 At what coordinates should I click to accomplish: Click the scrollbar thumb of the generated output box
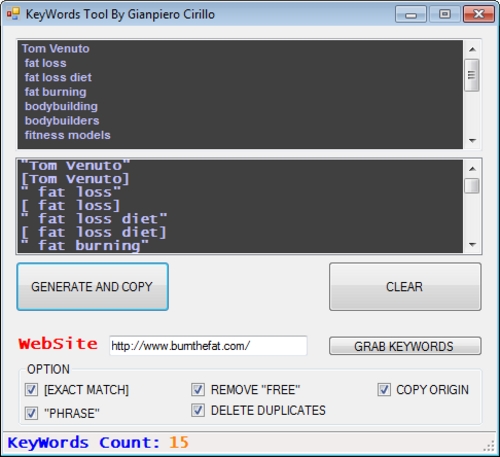tap(472, 186)
